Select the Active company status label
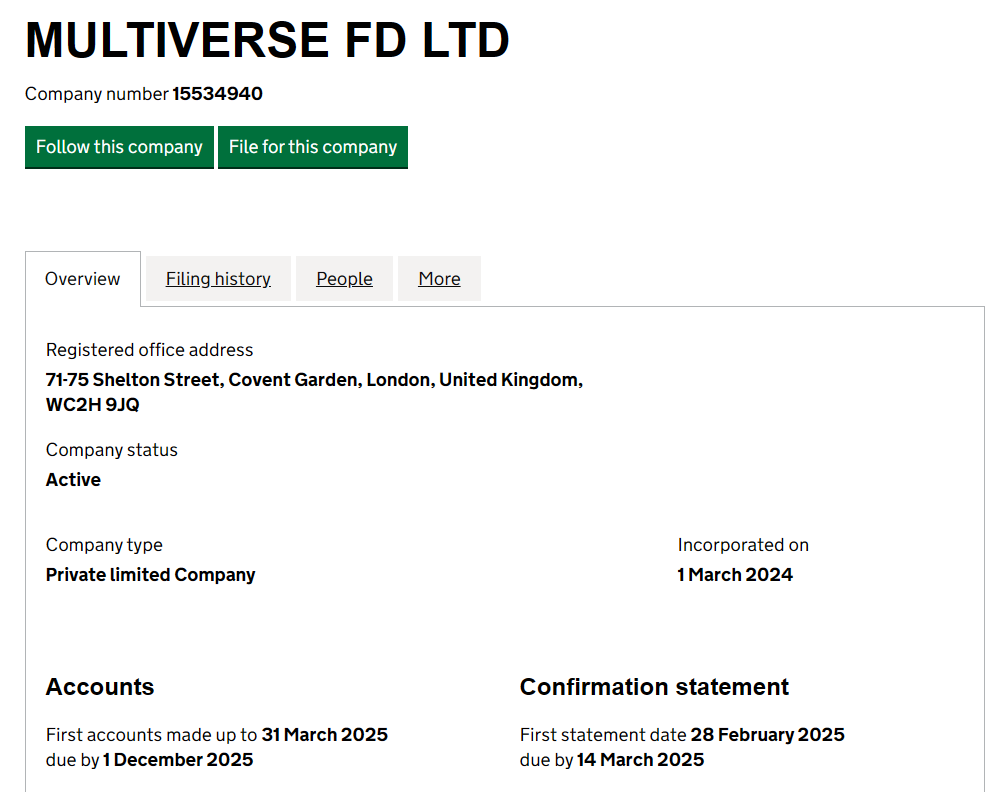Viewport: 988px width, 792px height. click(73, 479)
